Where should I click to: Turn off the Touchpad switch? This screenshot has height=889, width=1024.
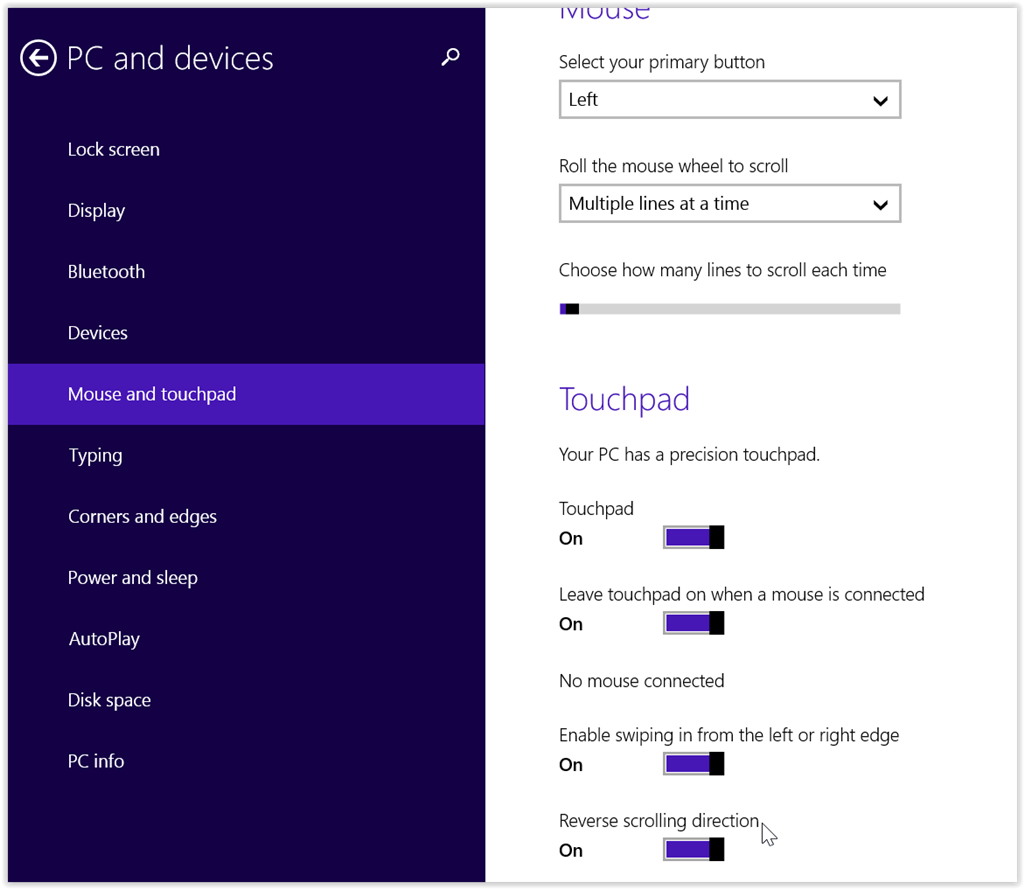coord(694,538)
